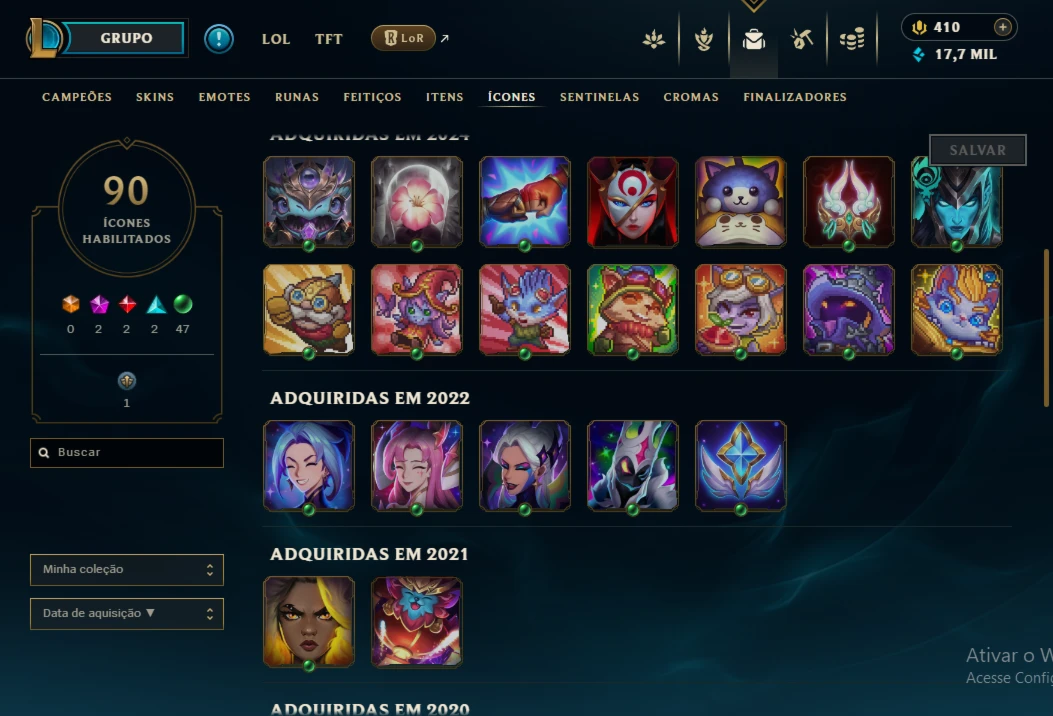Open the Loot hammer icon
Image resolution: width=1053 pixels, height=716 pixels.
pyautogui.click(x=802, y=39)
